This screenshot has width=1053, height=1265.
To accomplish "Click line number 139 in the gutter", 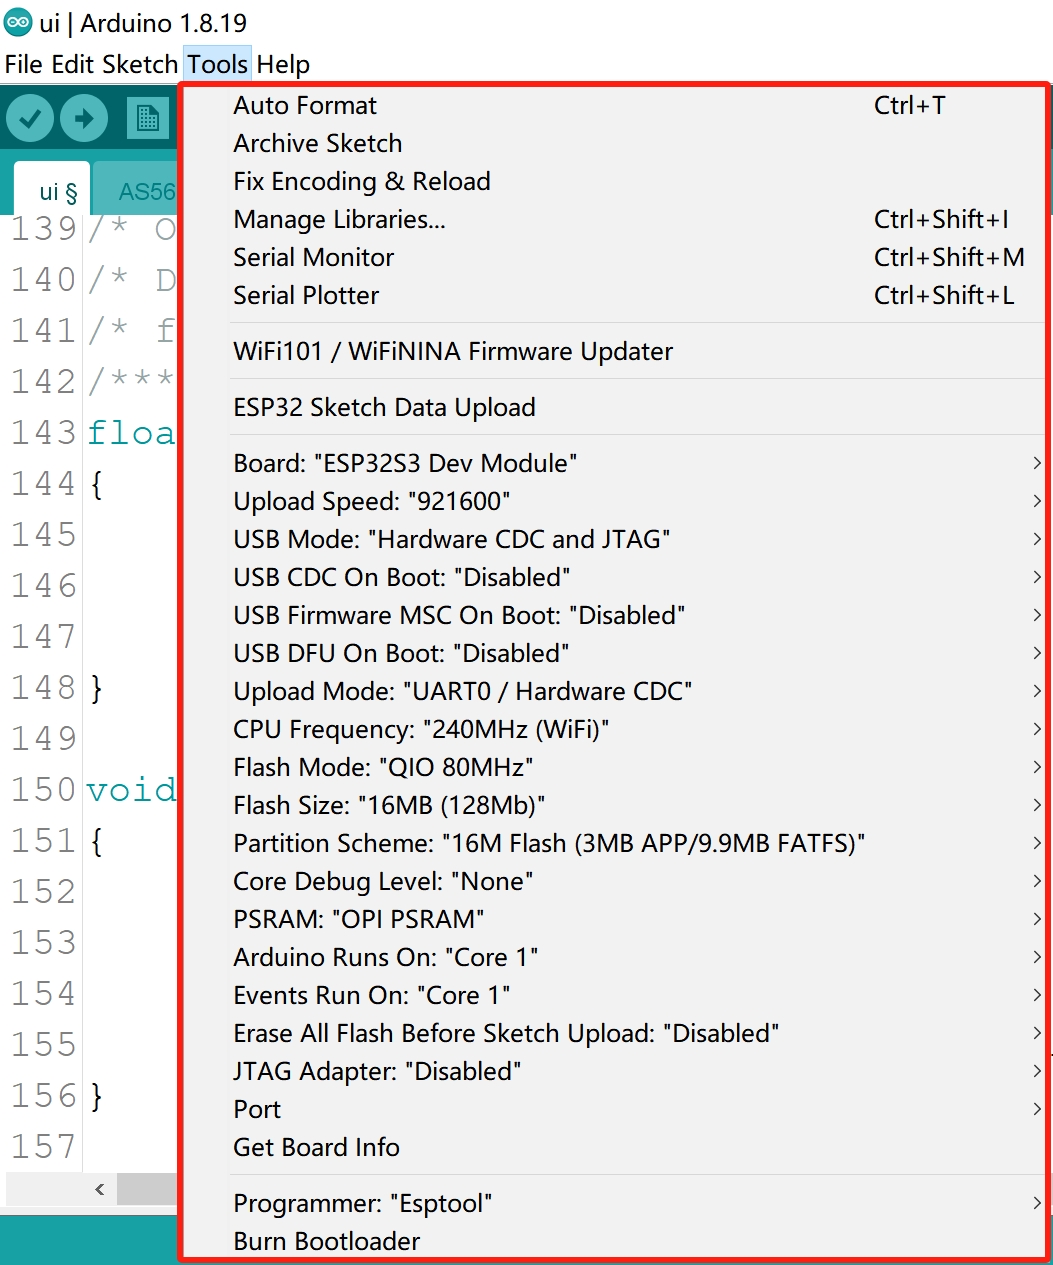I will coord(44,228).
